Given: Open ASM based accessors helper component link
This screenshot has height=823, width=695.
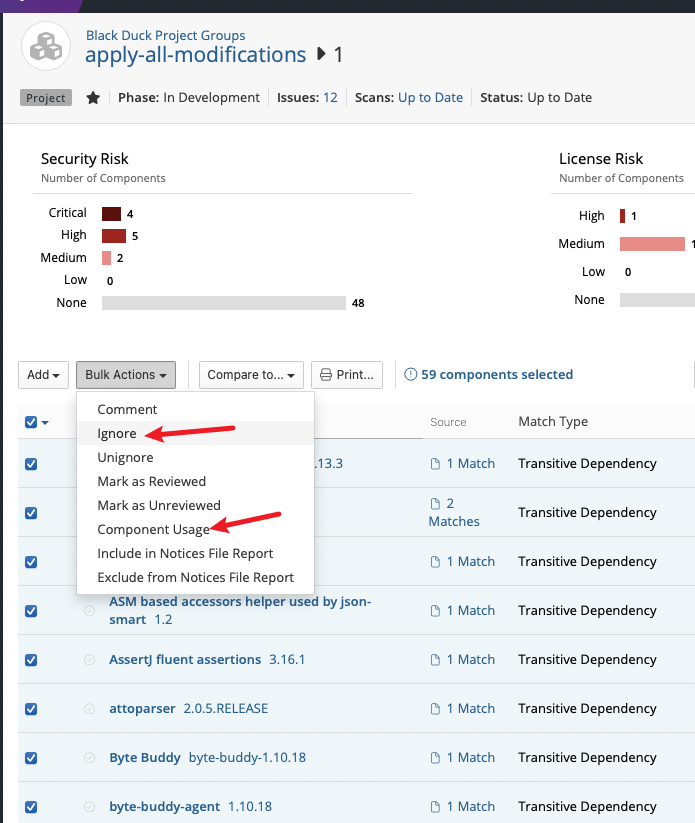Looking at the screenshot, I should 240,610.
